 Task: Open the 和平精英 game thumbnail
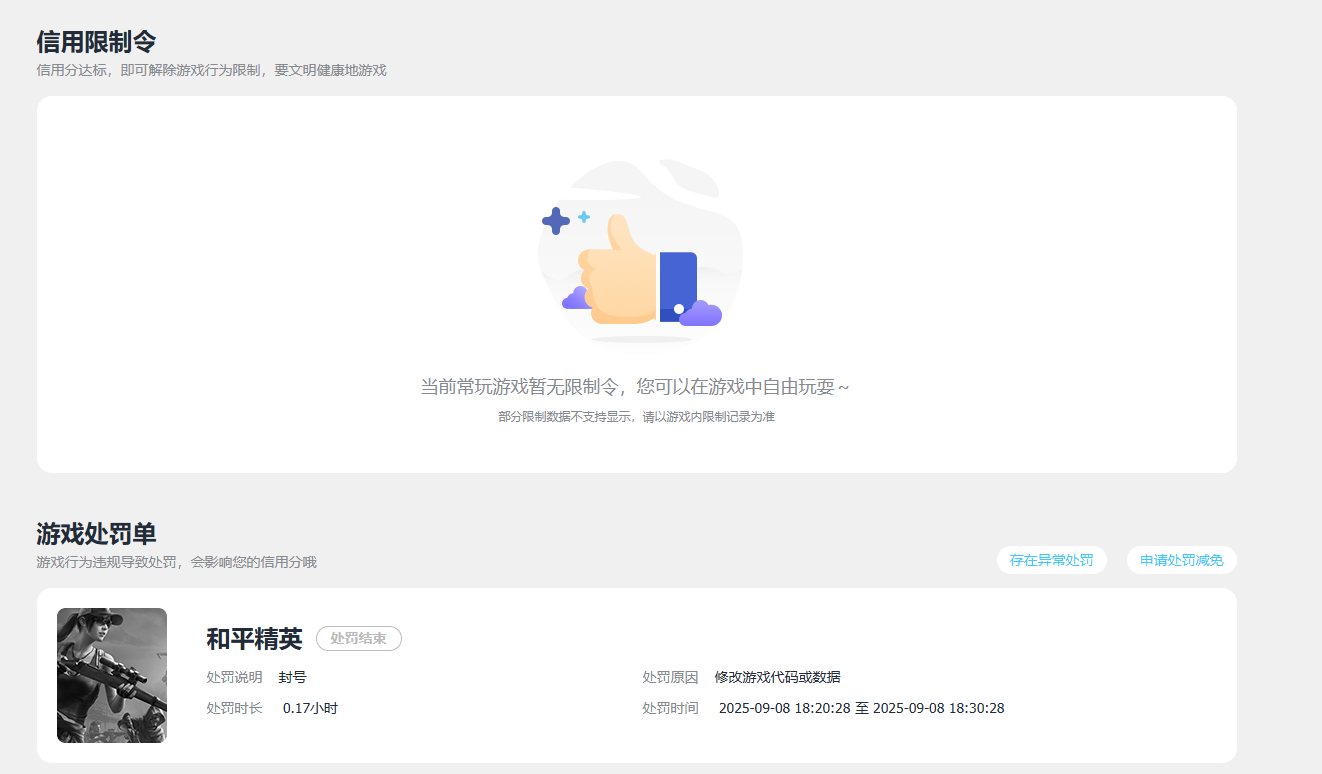(x=112, y=675)
